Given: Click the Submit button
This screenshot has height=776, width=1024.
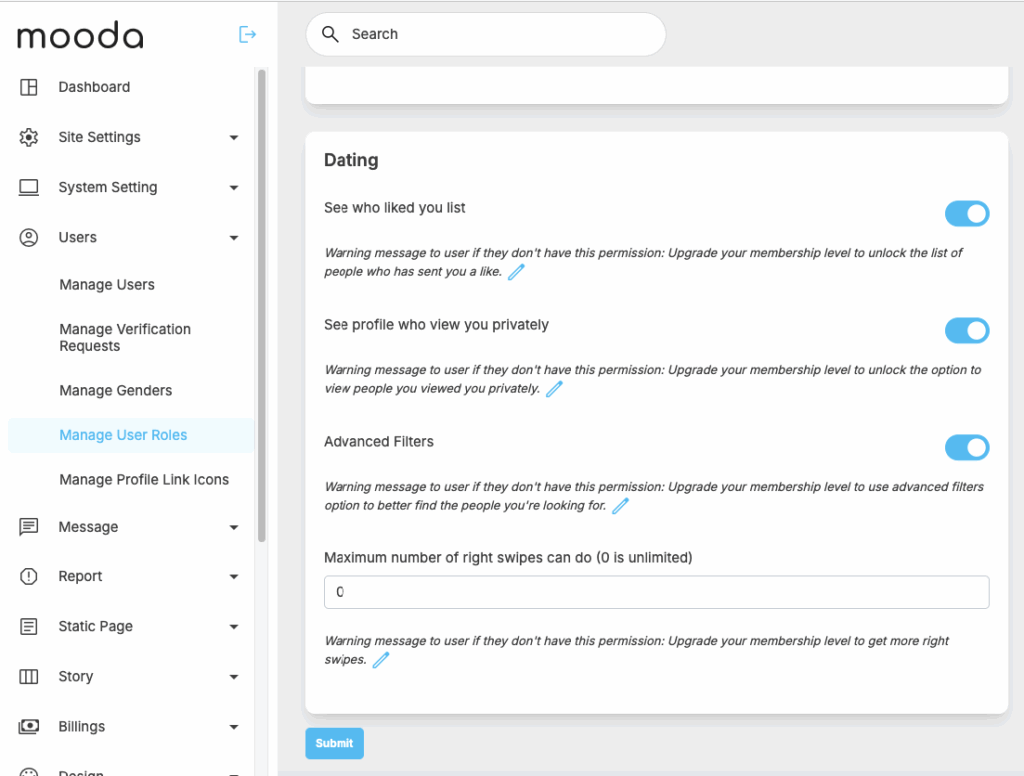Looking at the screenshot, I should point(334,743).
